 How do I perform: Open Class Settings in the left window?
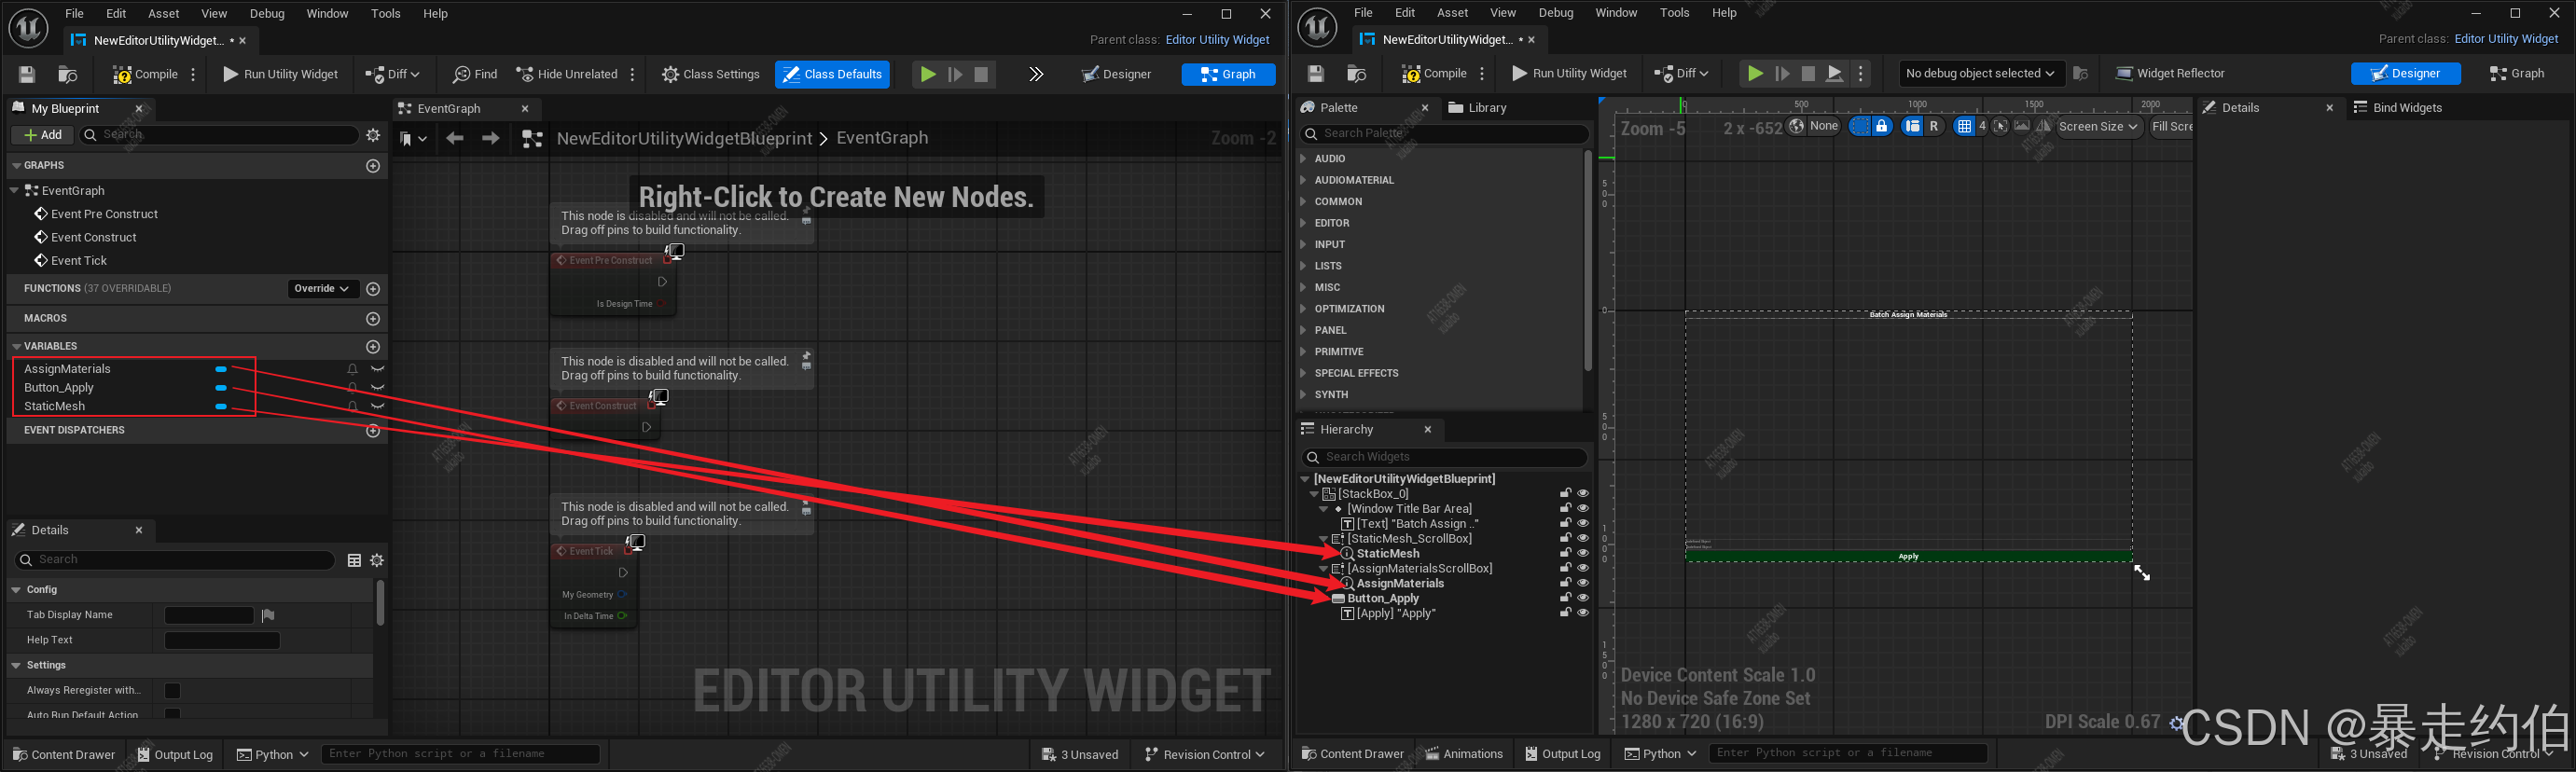(x=710, y=74)
